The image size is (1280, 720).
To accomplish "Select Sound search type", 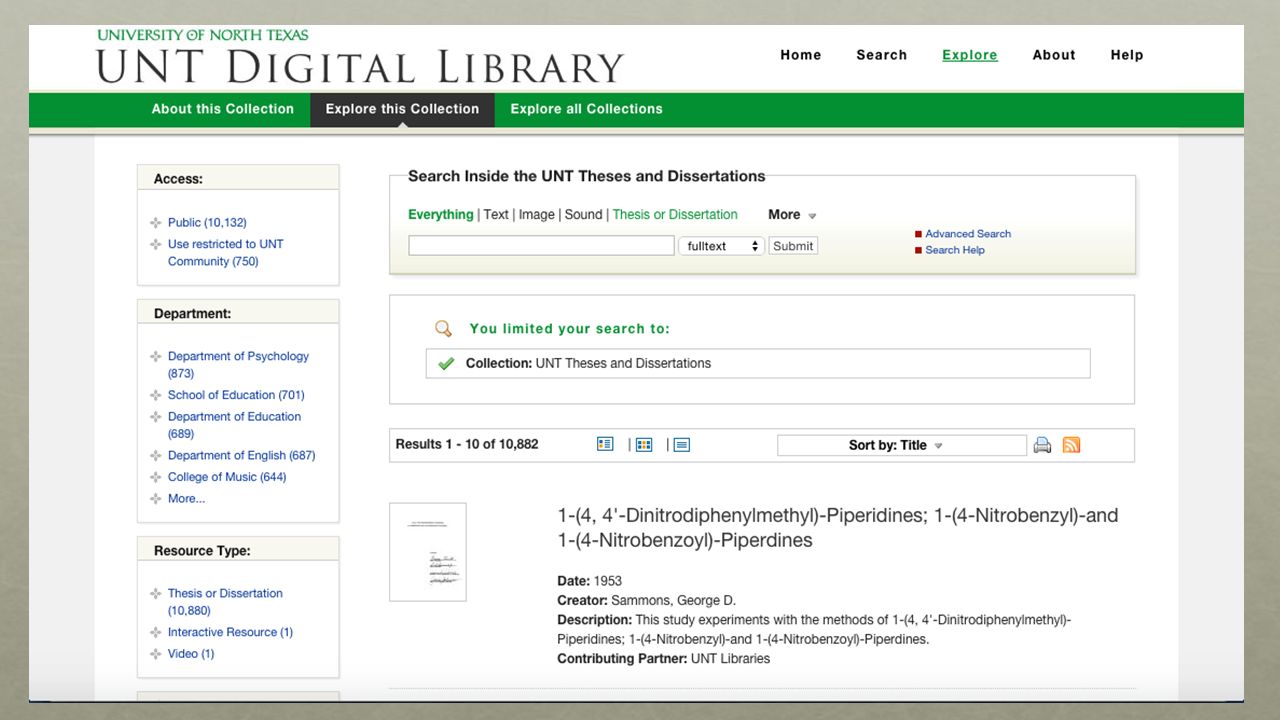I will (x=584, y=215).
